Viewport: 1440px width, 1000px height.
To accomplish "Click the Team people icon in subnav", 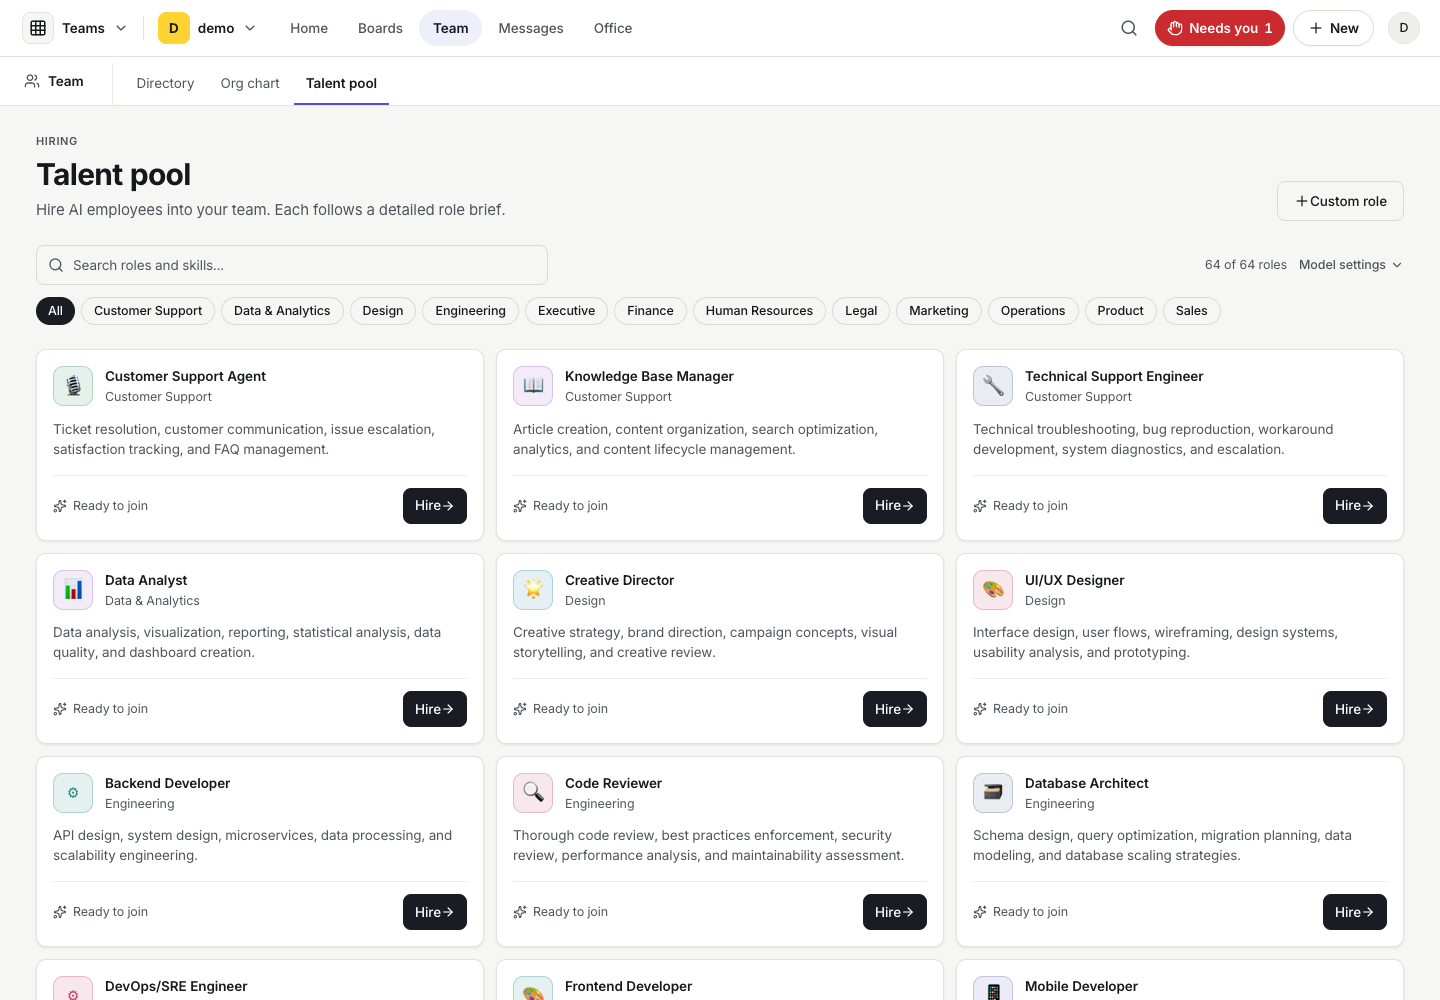I will 32,81.
